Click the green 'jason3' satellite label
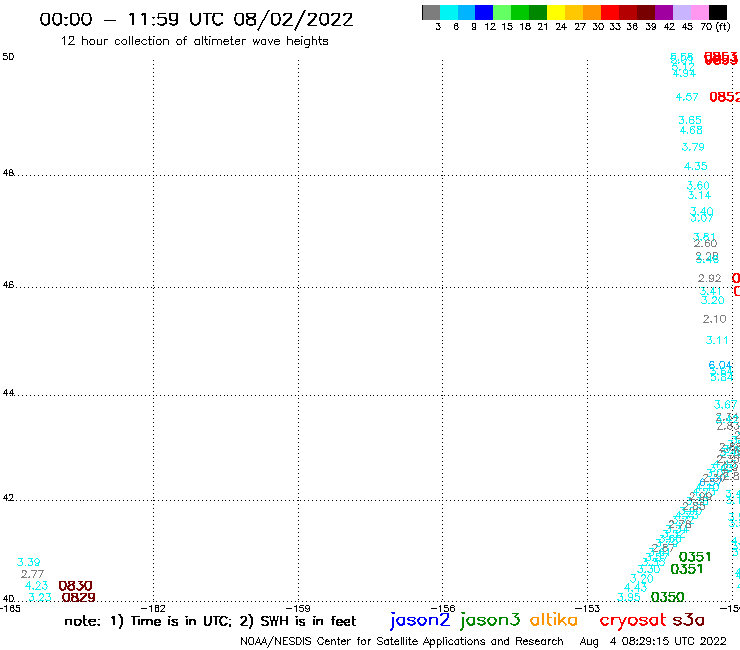740x650 pixels. (x=489, y=620)
